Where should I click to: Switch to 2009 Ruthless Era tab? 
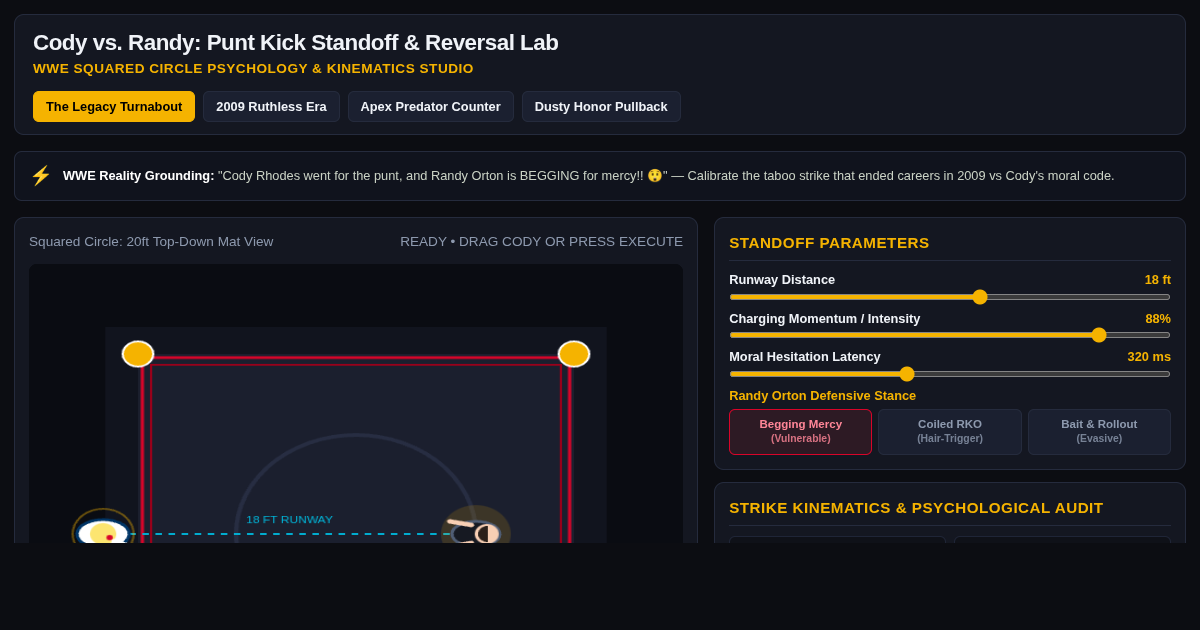(x=271, y=107)
